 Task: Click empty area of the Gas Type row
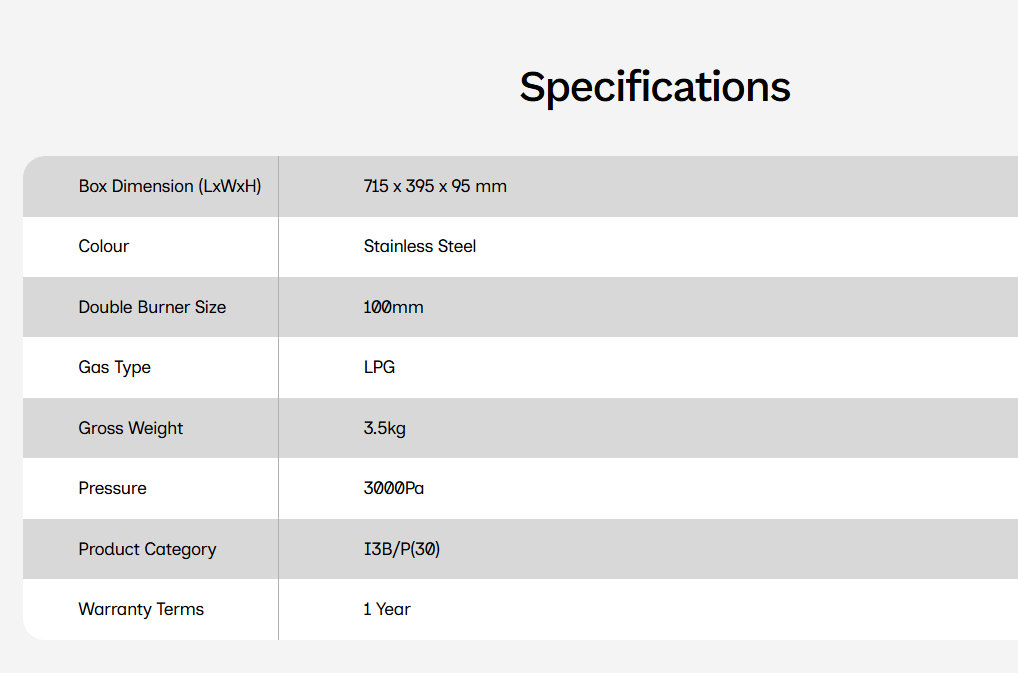(714, 367)
